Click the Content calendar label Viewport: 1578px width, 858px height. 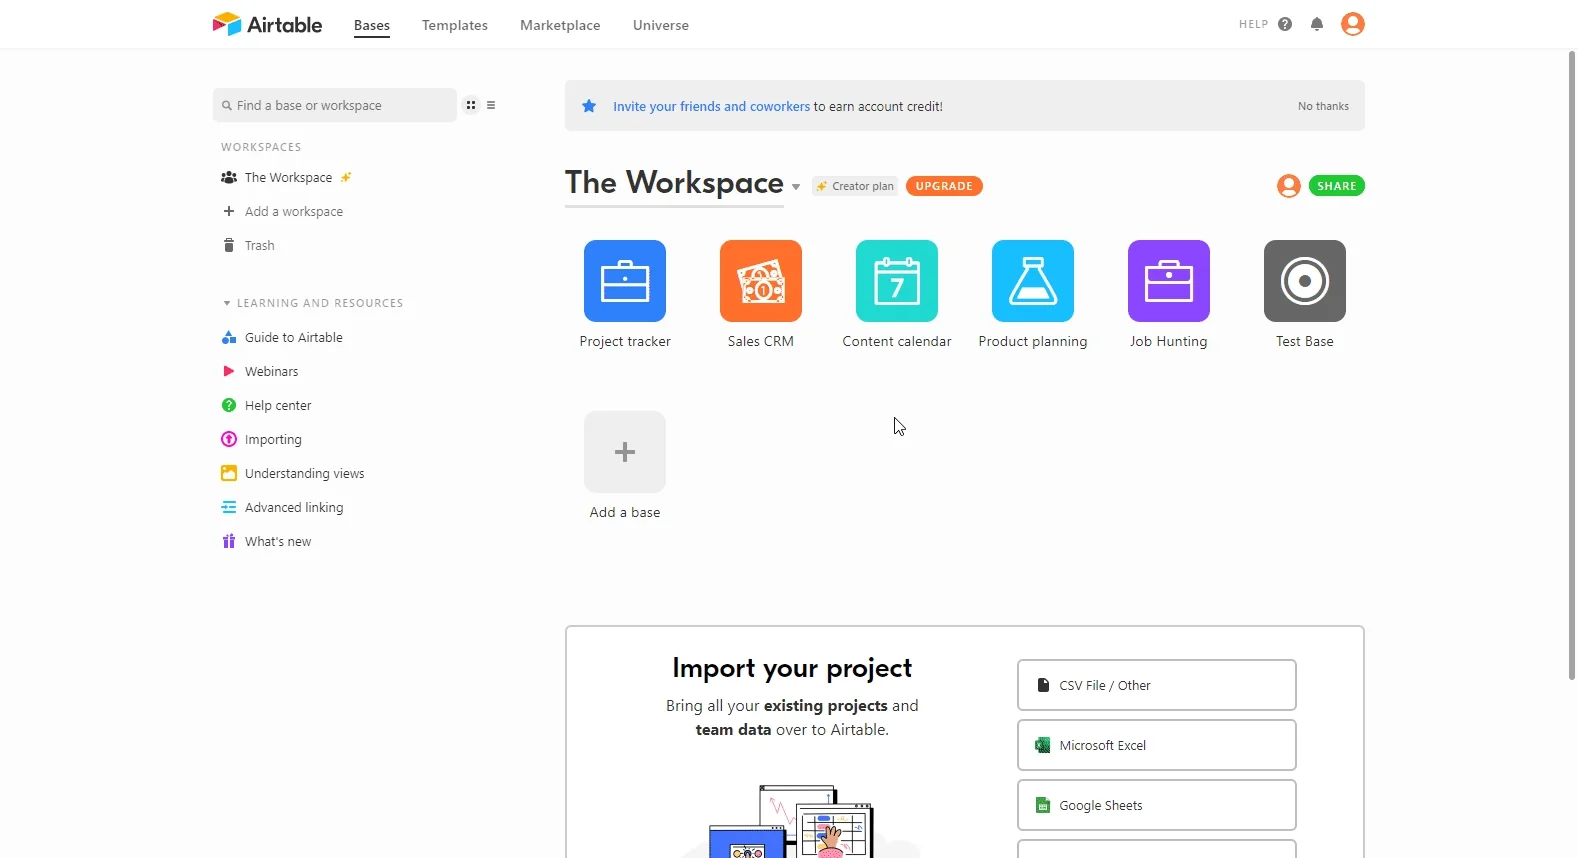click(x=897, y=341)
